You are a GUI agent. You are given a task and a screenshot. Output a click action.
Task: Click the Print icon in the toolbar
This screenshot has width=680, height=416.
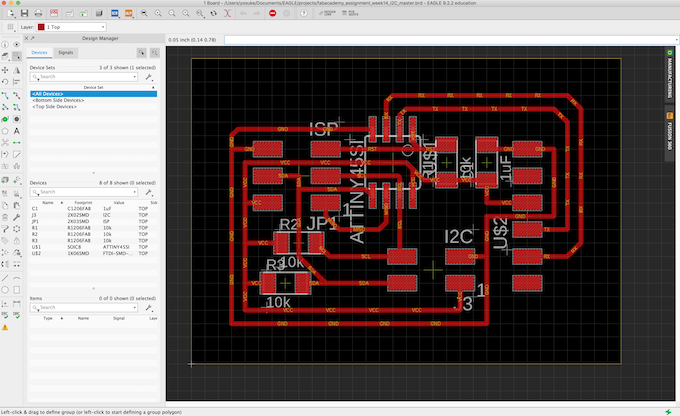coord(38,13)
